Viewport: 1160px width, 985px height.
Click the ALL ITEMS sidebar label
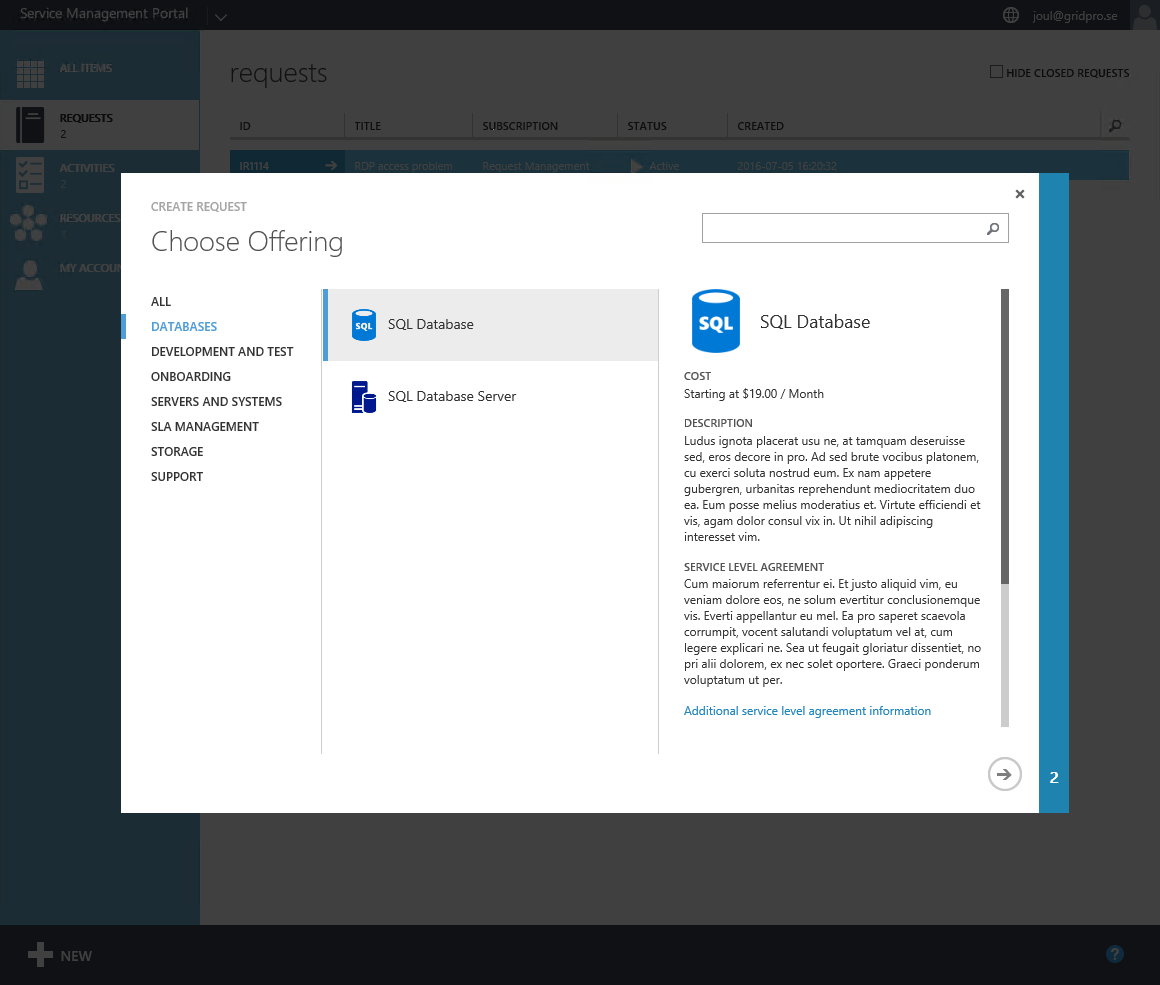86,68
